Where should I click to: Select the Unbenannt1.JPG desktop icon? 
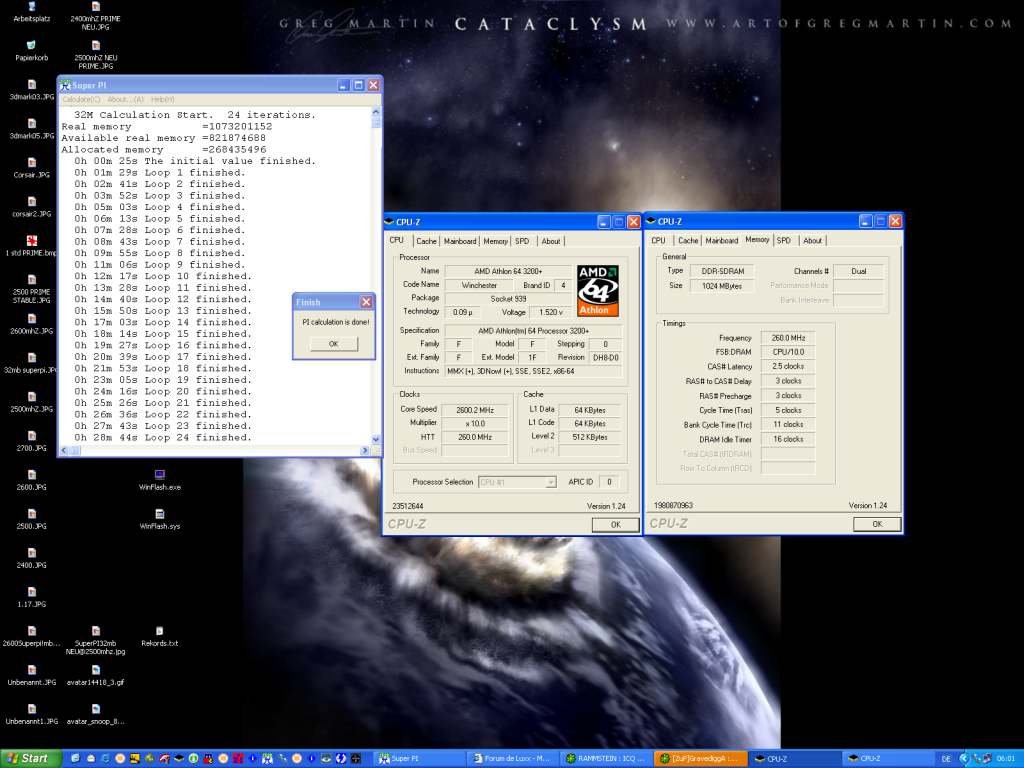pos(31,715)
